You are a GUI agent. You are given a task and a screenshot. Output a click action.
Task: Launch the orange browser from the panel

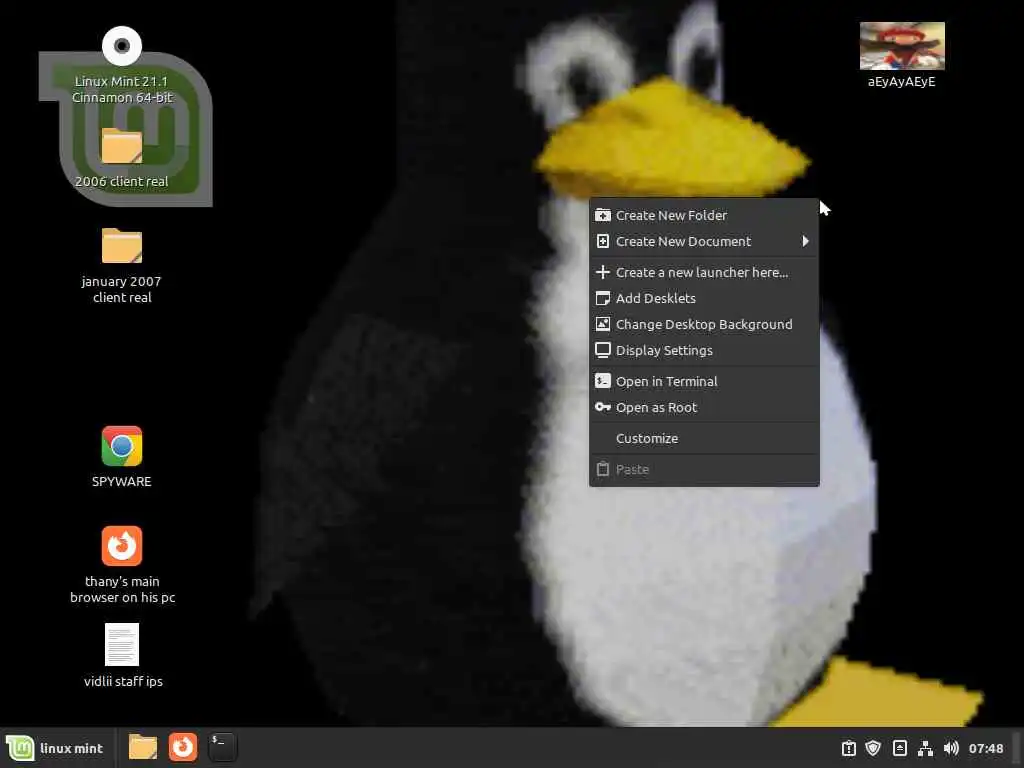tap(183, 747)
